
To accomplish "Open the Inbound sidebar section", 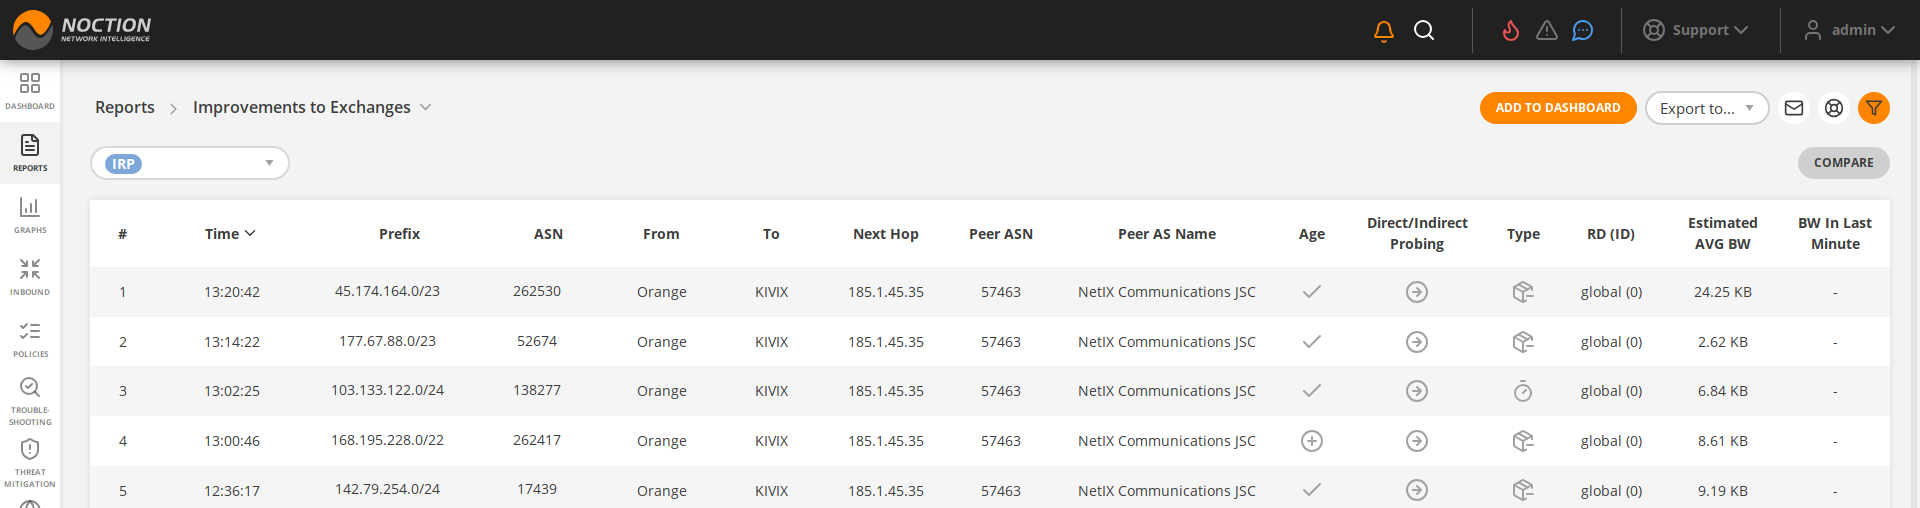I will (30, 276).
